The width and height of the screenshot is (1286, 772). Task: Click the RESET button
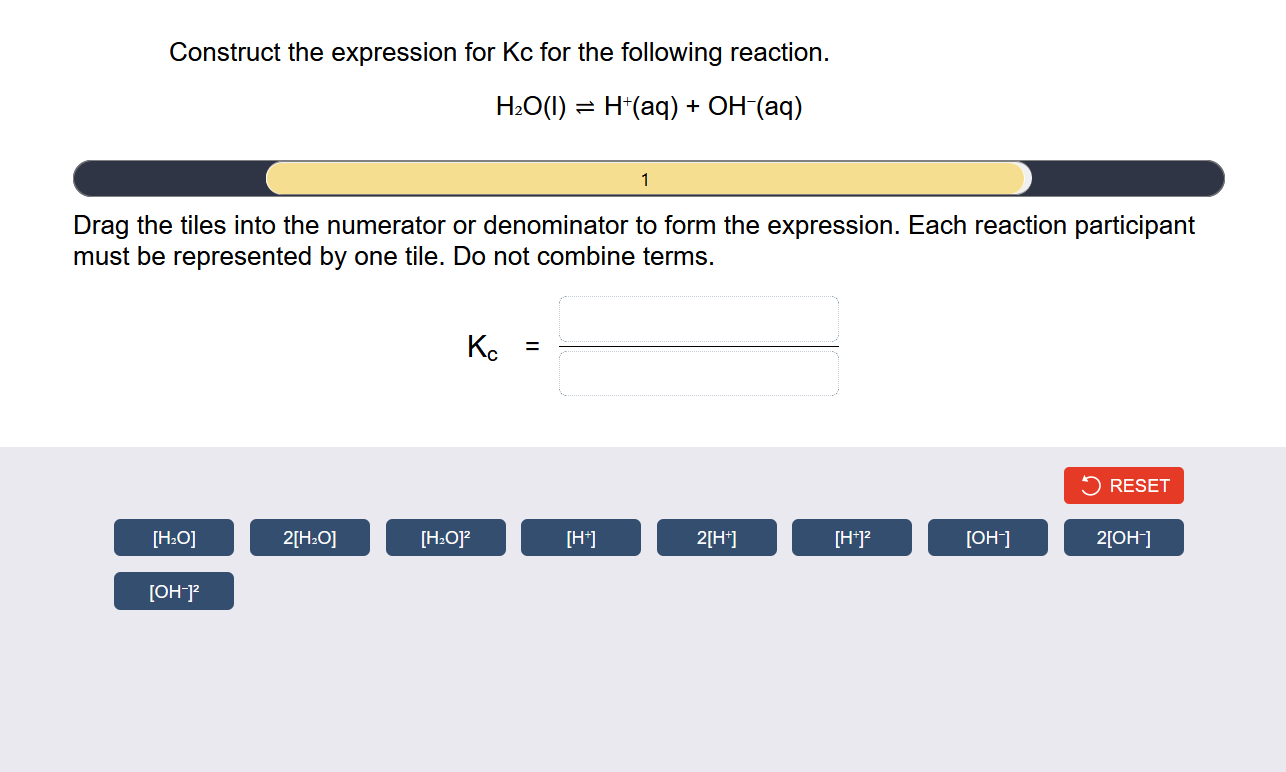click(1123, 485)
